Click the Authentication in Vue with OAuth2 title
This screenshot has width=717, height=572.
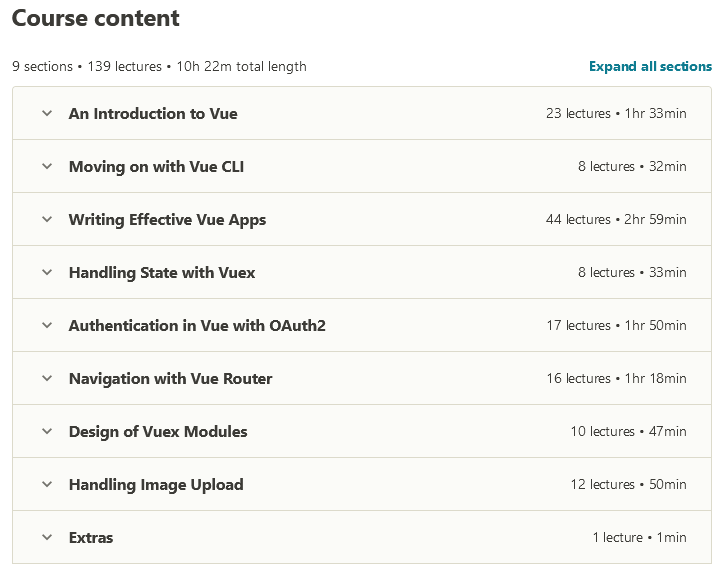[x=197, y=326]
